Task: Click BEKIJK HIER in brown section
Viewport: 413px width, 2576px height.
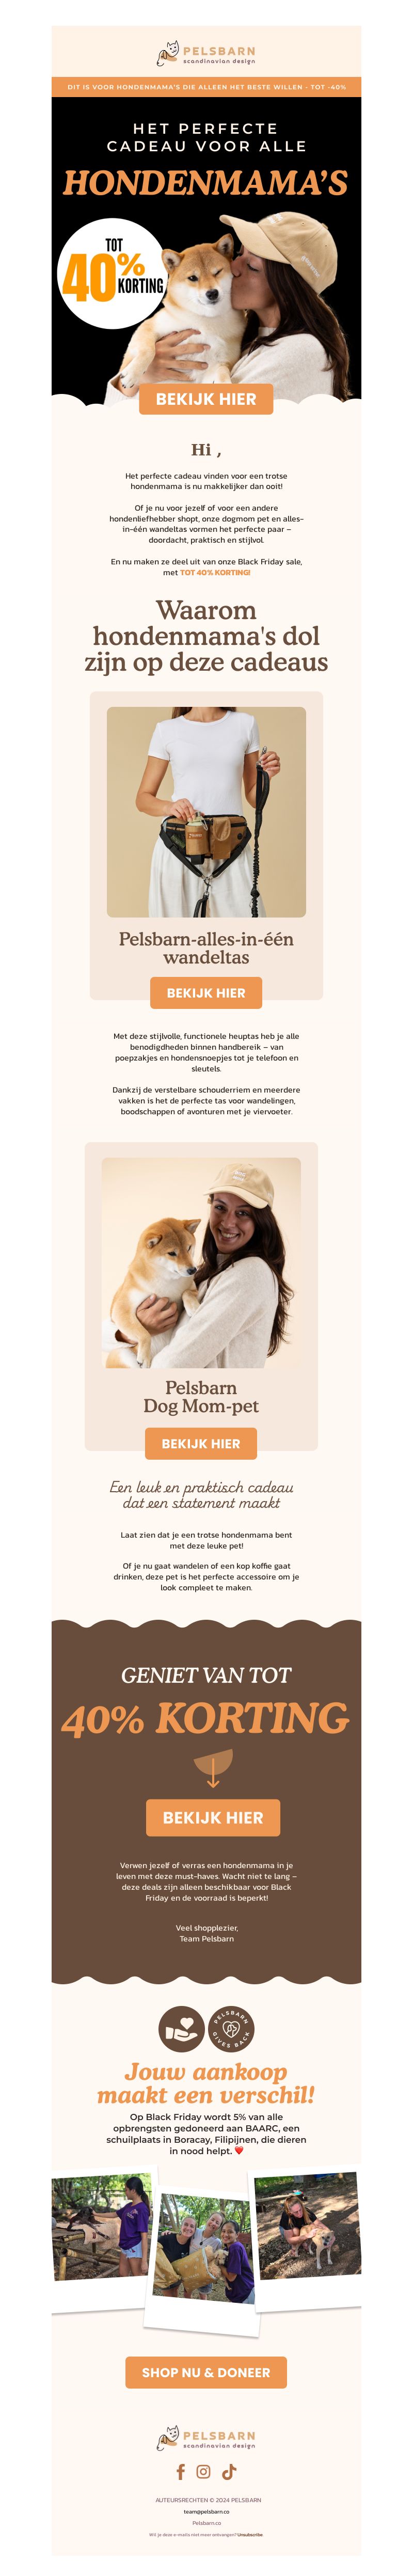Action: click(x=213, y=1817)
